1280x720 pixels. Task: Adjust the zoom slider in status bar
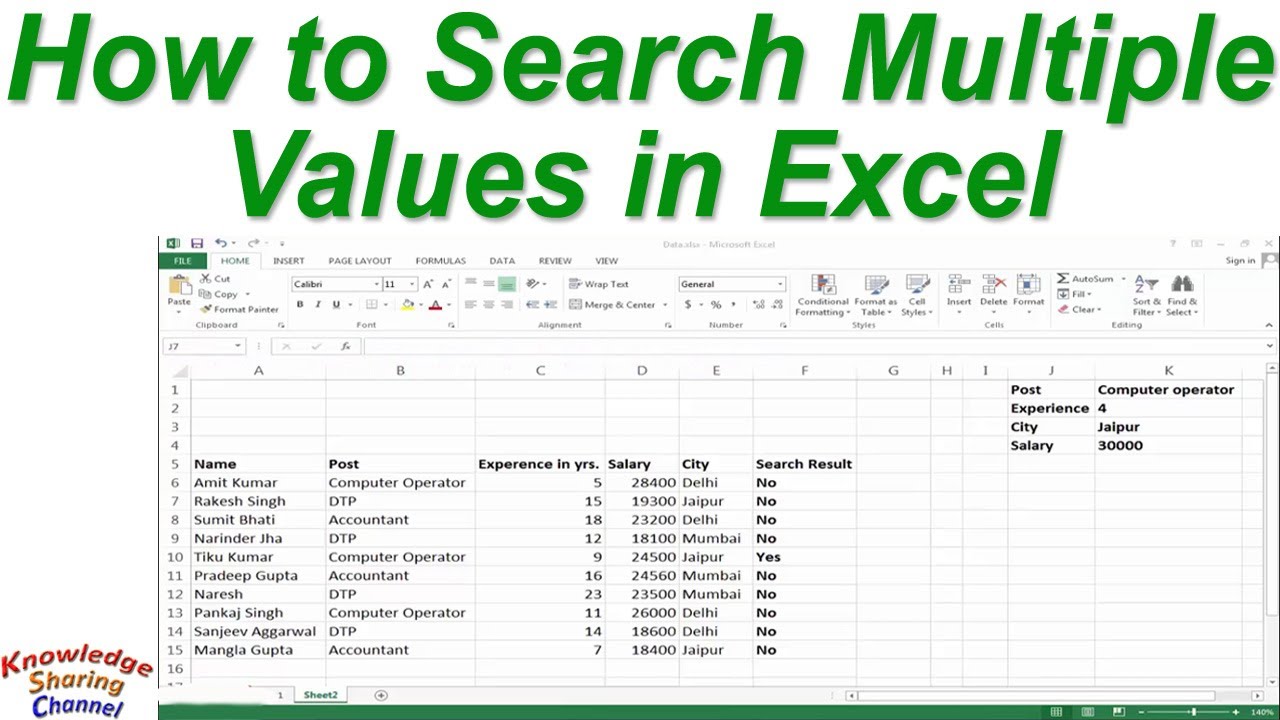pyautogui.click(x=1192, y=712)
